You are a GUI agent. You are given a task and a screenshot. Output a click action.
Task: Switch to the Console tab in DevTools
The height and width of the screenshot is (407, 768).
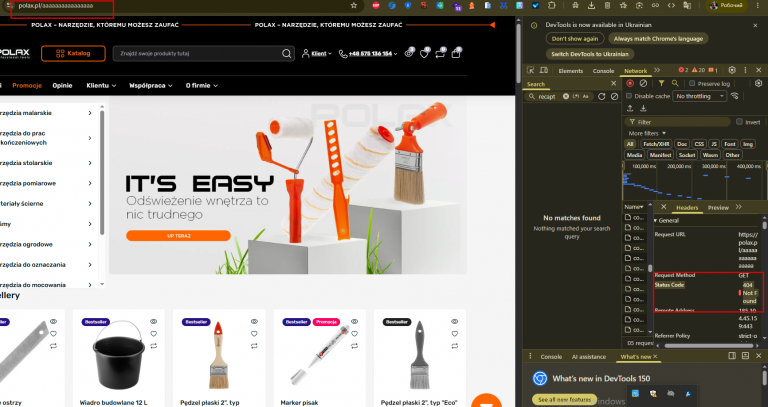pos(603,71)
